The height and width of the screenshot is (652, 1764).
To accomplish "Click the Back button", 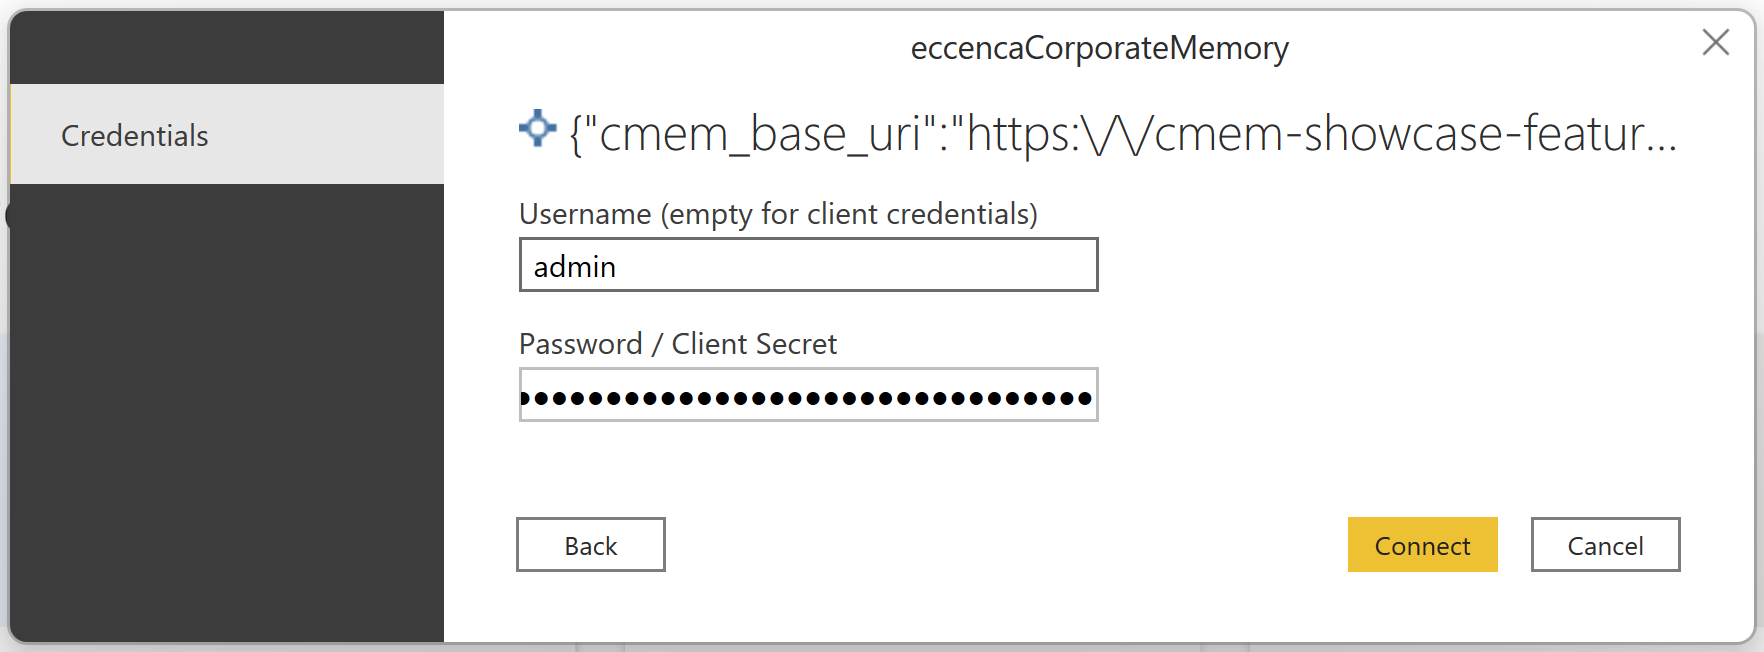I will click(x=590, y=544).
